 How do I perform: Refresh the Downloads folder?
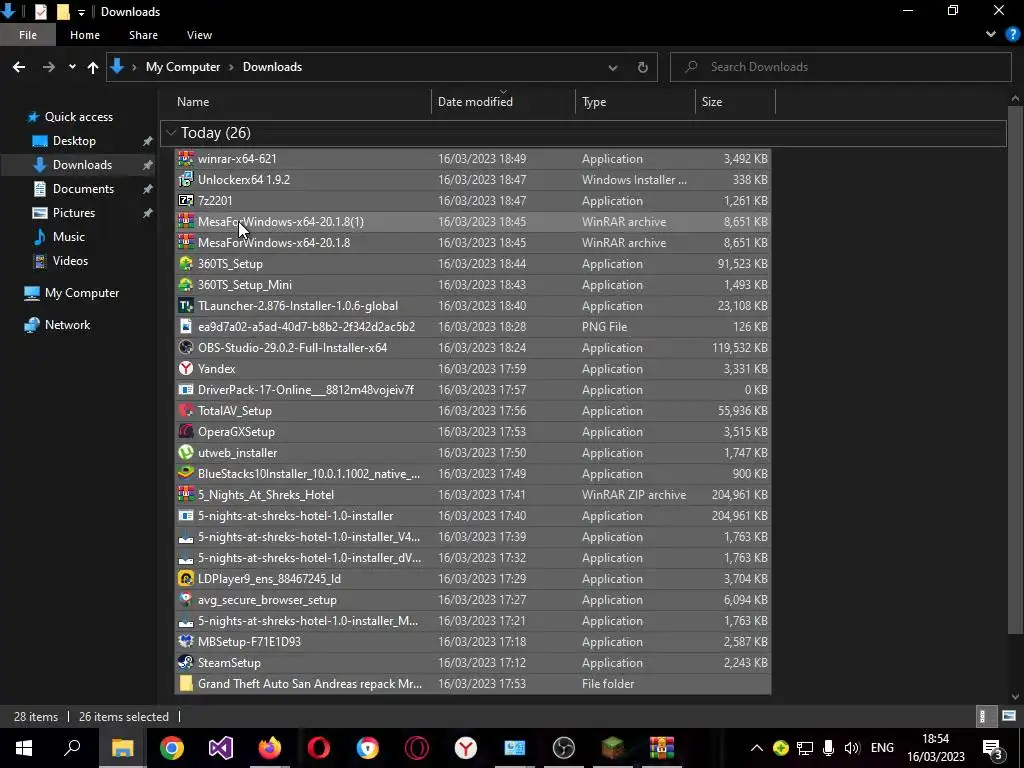tap(643, 67)
